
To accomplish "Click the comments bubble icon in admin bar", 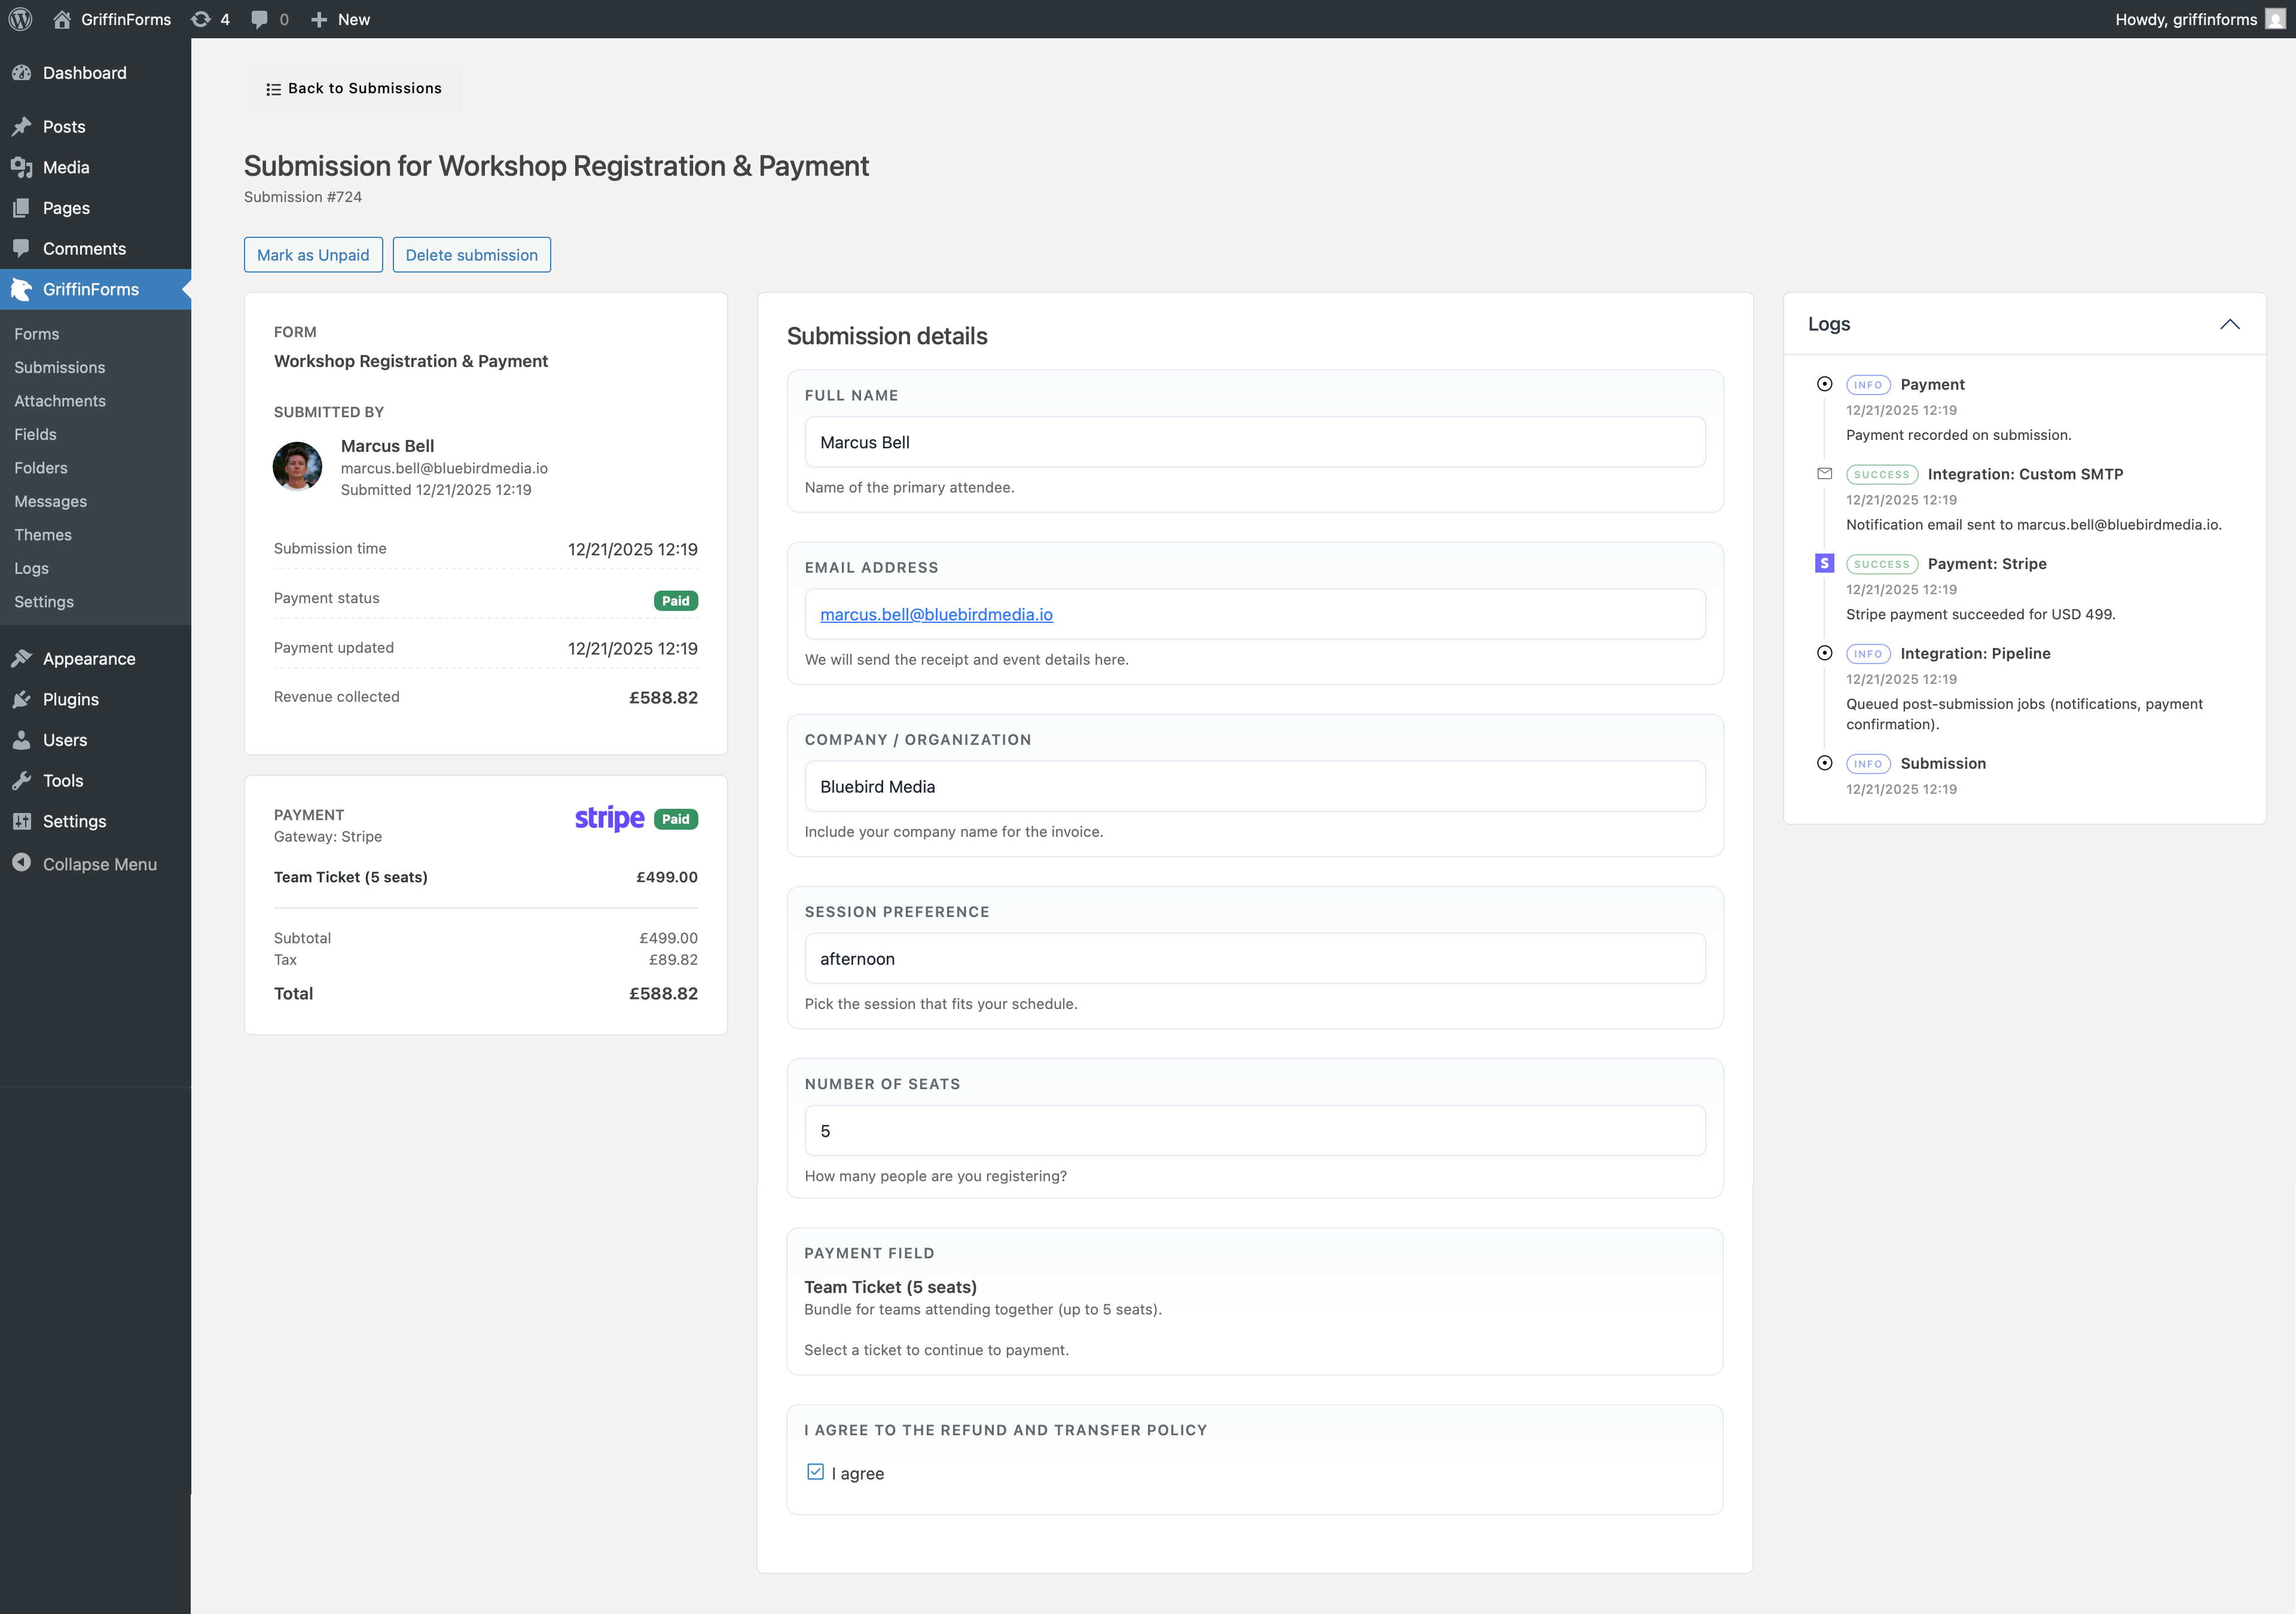I will click(x=260, y=19).
